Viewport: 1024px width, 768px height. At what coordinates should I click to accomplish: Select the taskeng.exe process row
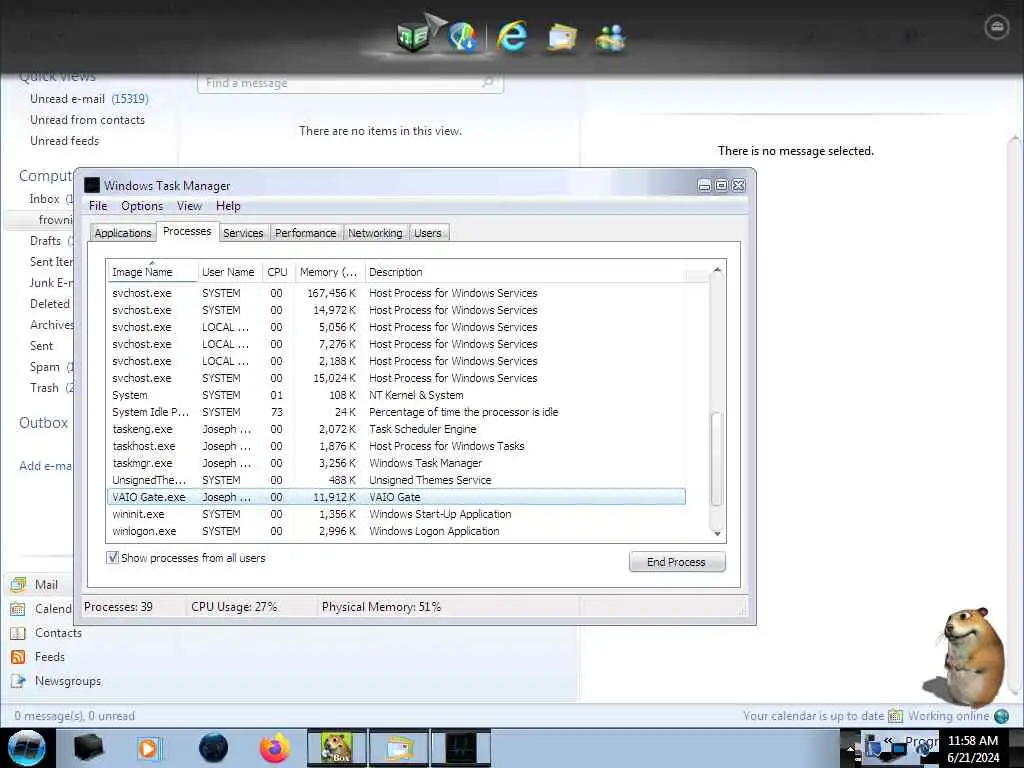396,429
